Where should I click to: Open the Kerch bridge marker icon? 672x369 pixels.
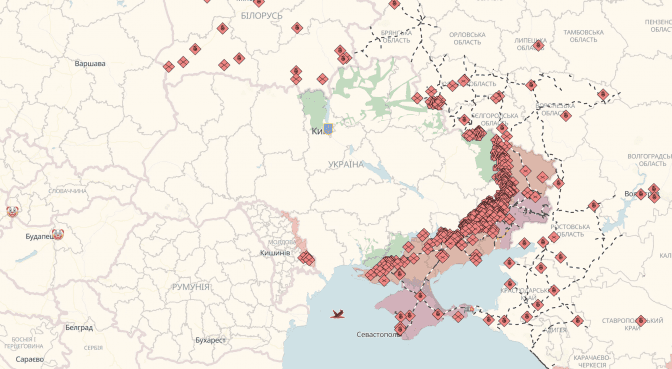(x=470, y=309)
